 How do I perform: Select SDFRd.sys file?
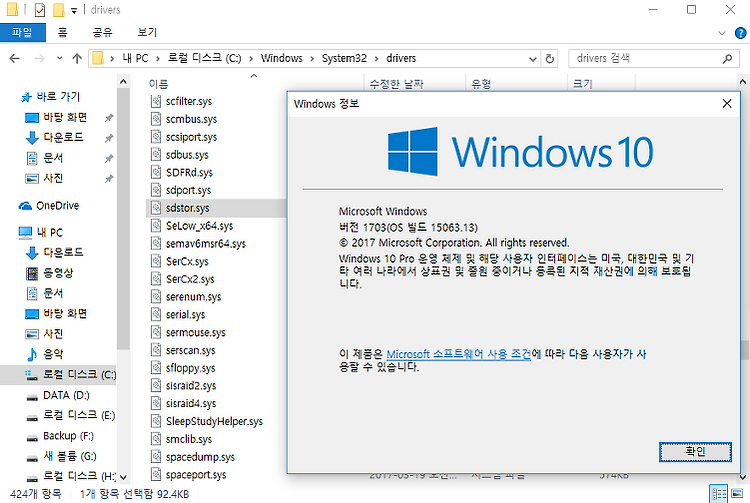(189, 173)
